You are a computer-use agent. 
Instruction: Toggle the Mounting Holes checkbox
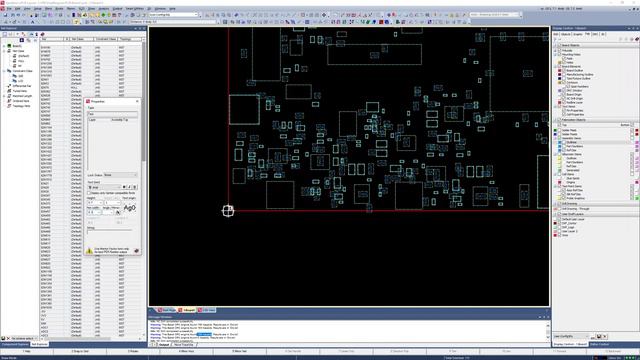pyautogui.click(x=560, y=54)
